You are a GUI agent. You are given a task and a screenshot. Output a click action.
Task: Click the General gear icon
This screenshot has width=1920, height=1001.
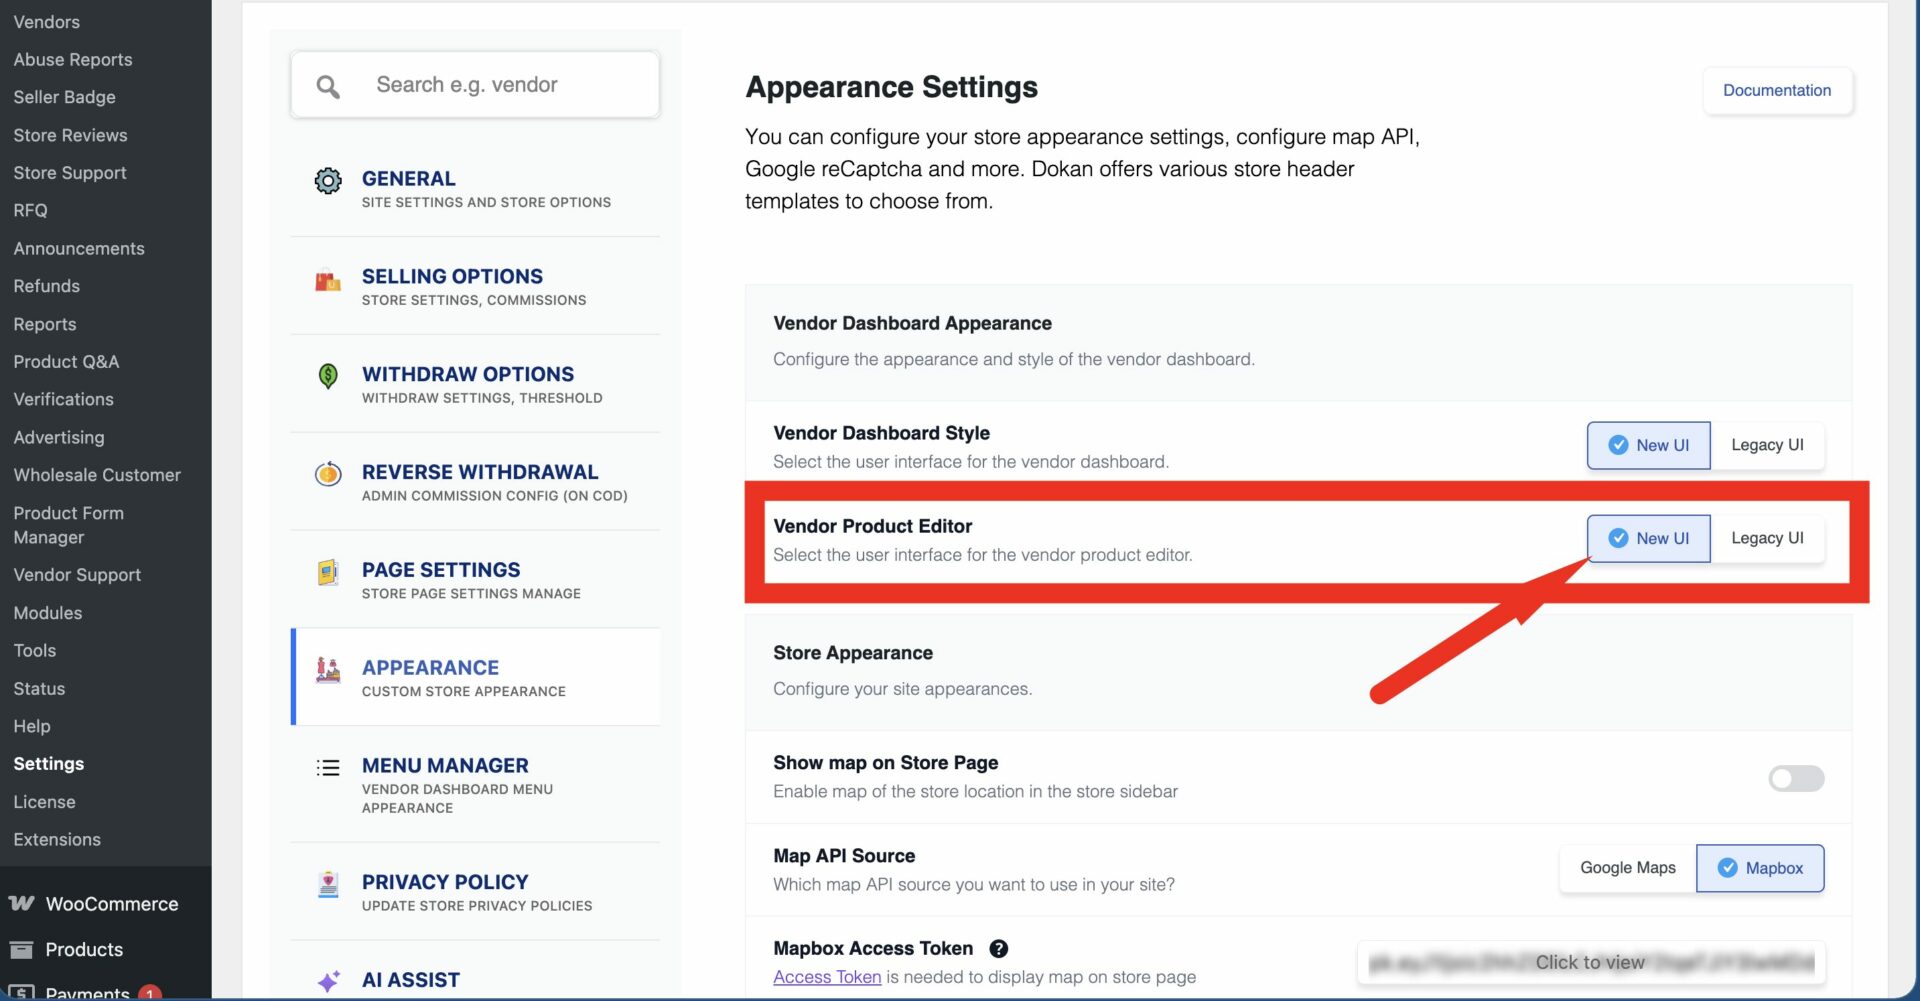coord(328,181)
